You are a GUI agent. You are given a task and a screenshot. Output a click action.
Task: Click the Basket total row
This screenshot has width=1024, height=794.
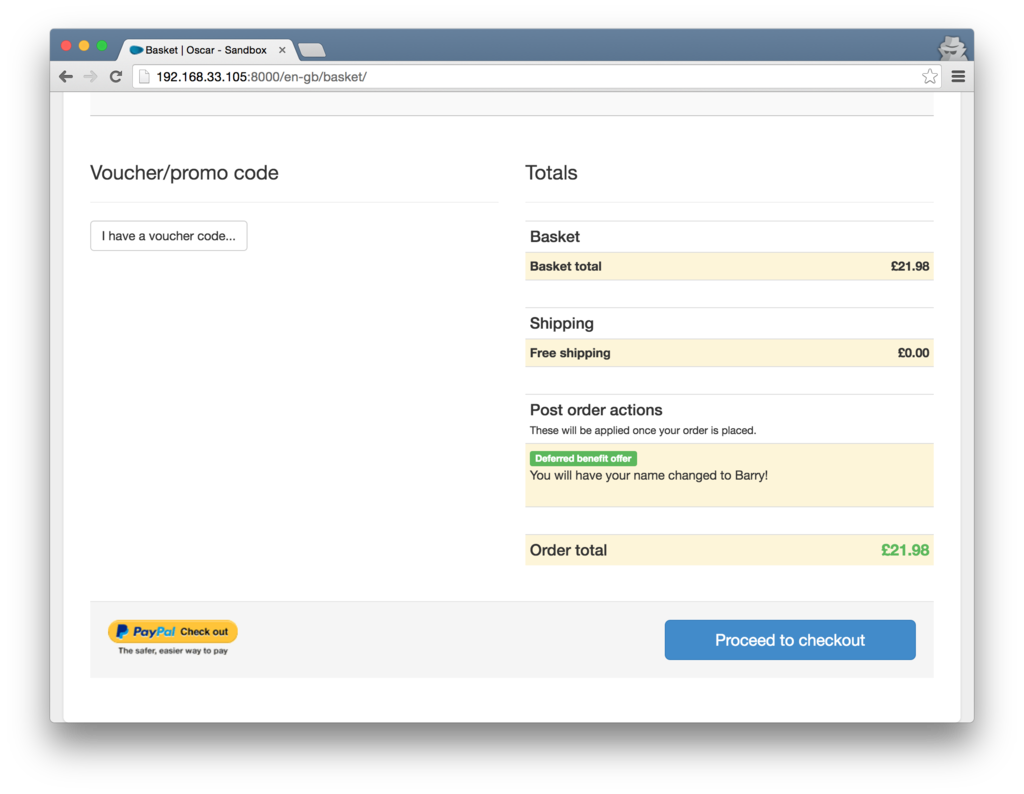[729, 266]
